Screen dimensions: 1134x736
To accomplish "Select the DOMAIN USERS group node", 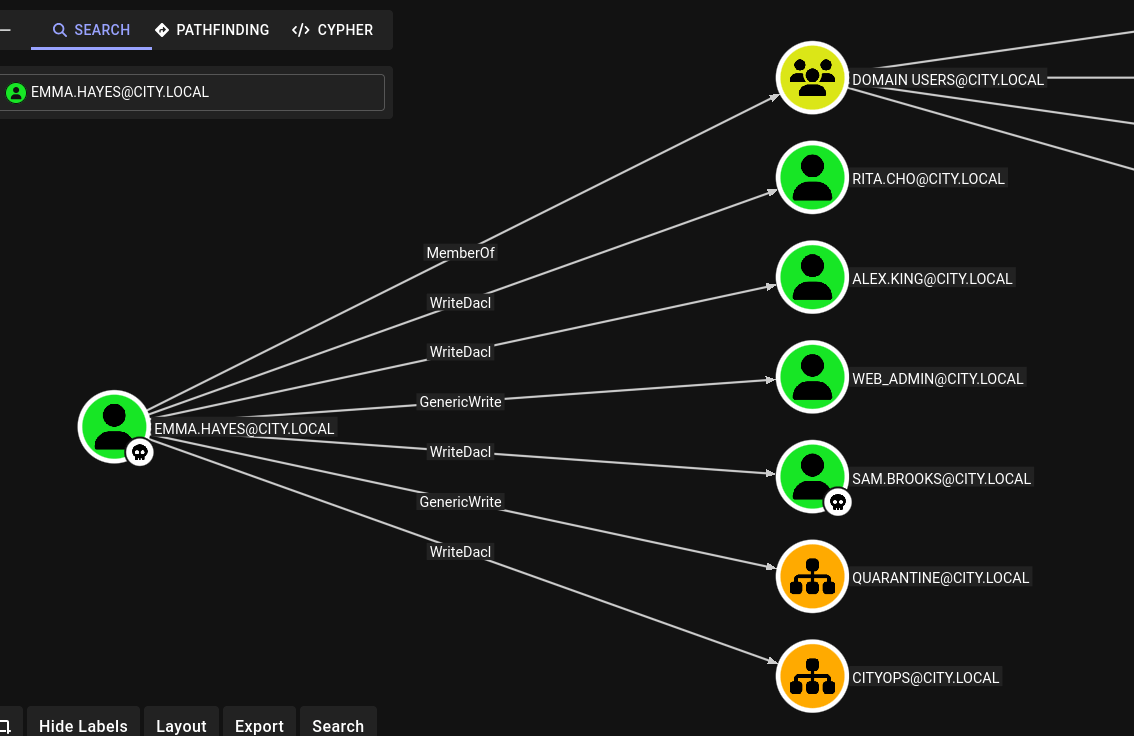I will 812,77.
